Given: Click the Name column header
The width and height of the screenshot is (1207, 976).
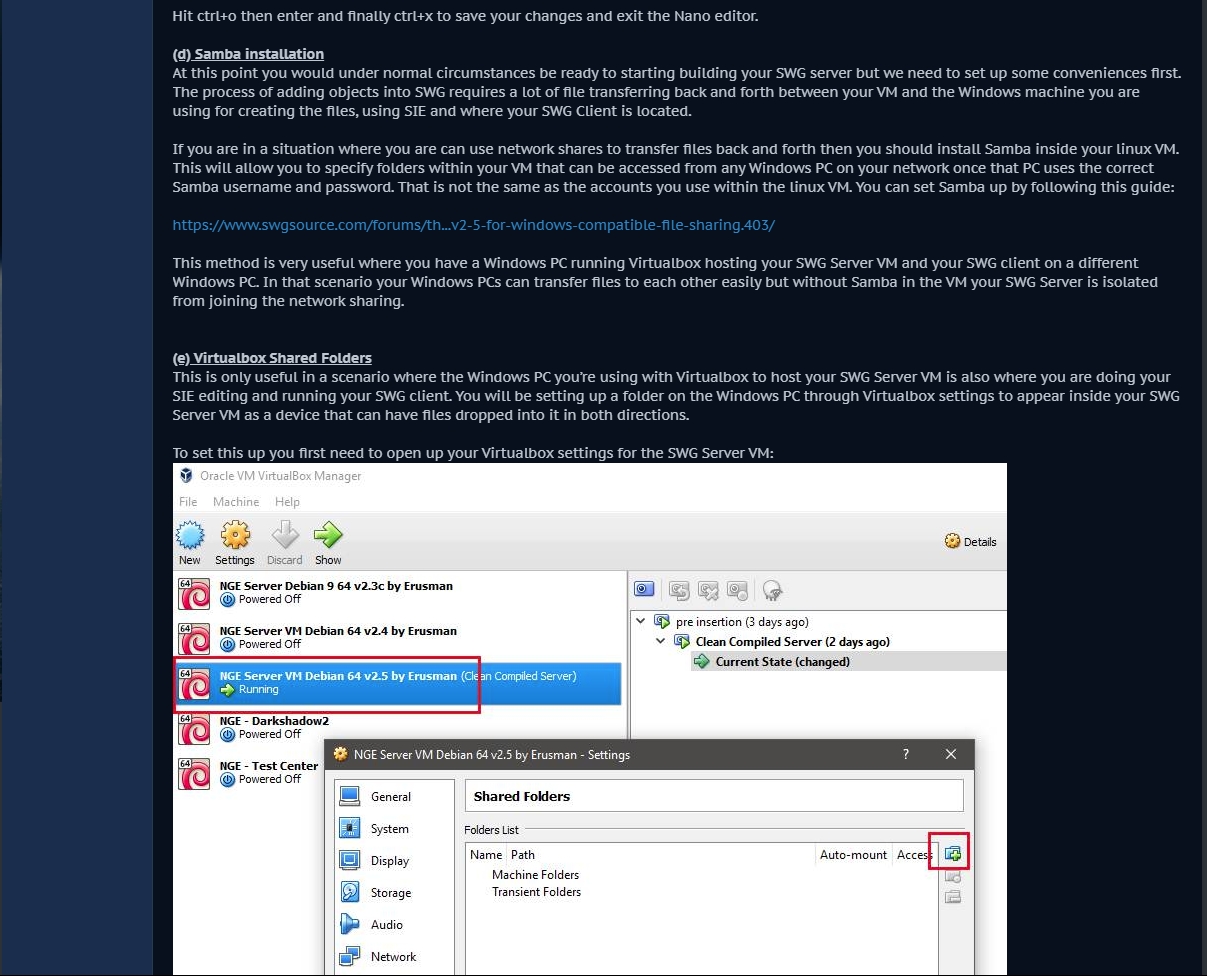Looking at the screenshot, I should pos(486,855).
